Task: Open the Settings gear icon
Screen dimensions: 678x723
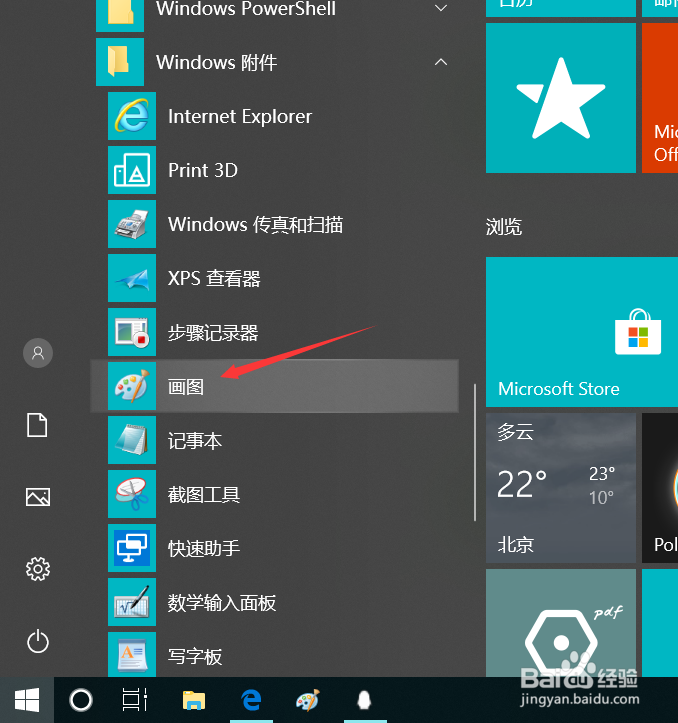Action: tap(38, 569)
